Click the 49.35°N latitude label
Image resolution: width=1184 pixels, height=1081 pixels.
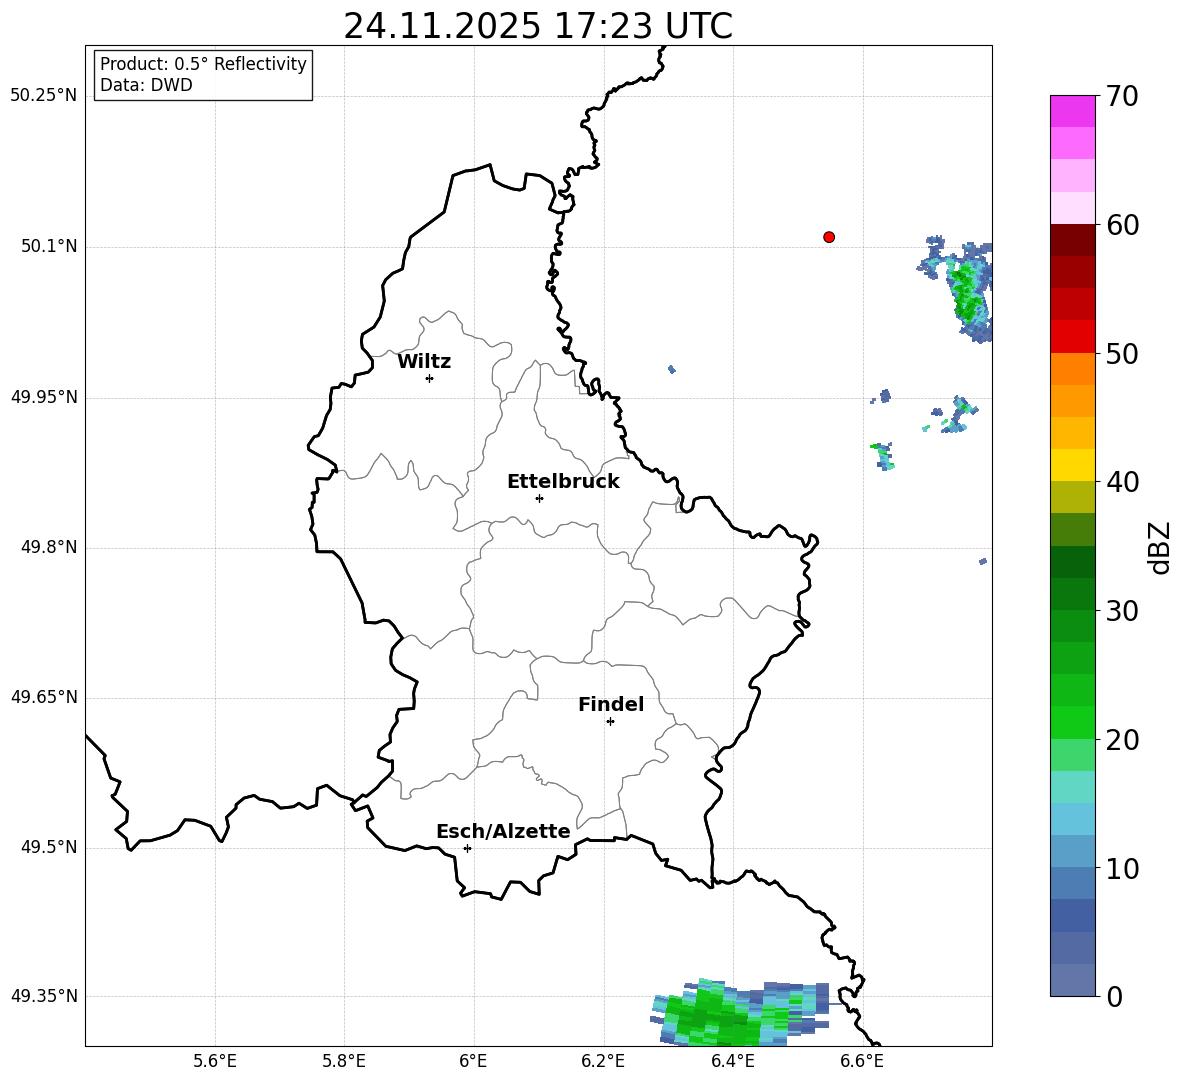(44, 996)
